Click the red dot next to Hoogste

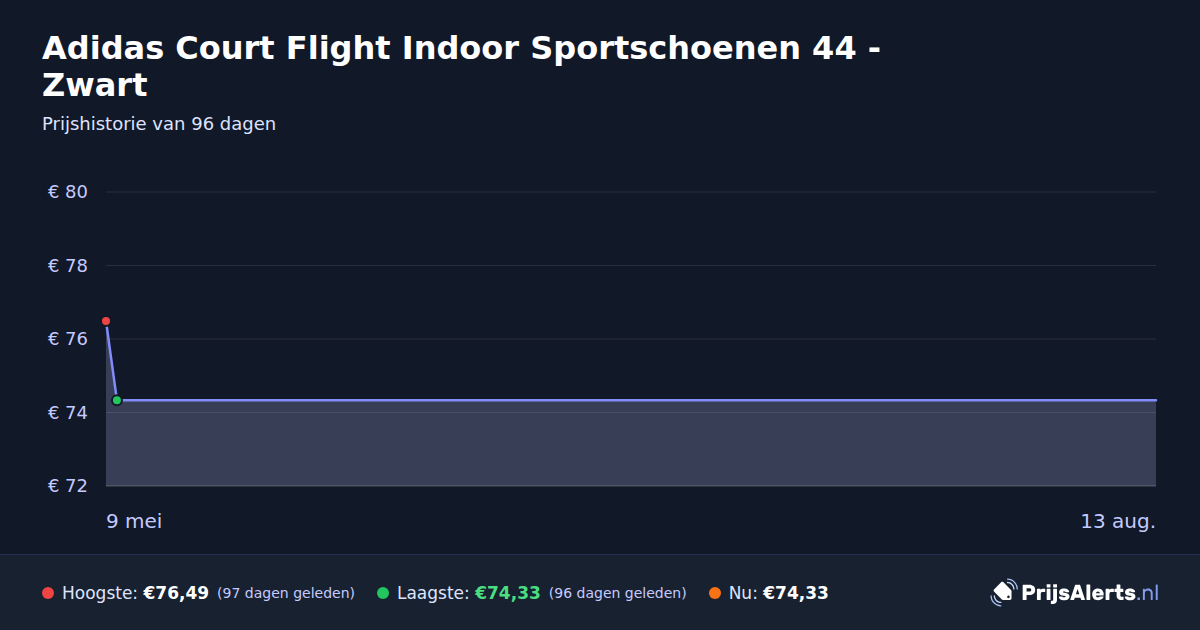click(x=48, y=593)
